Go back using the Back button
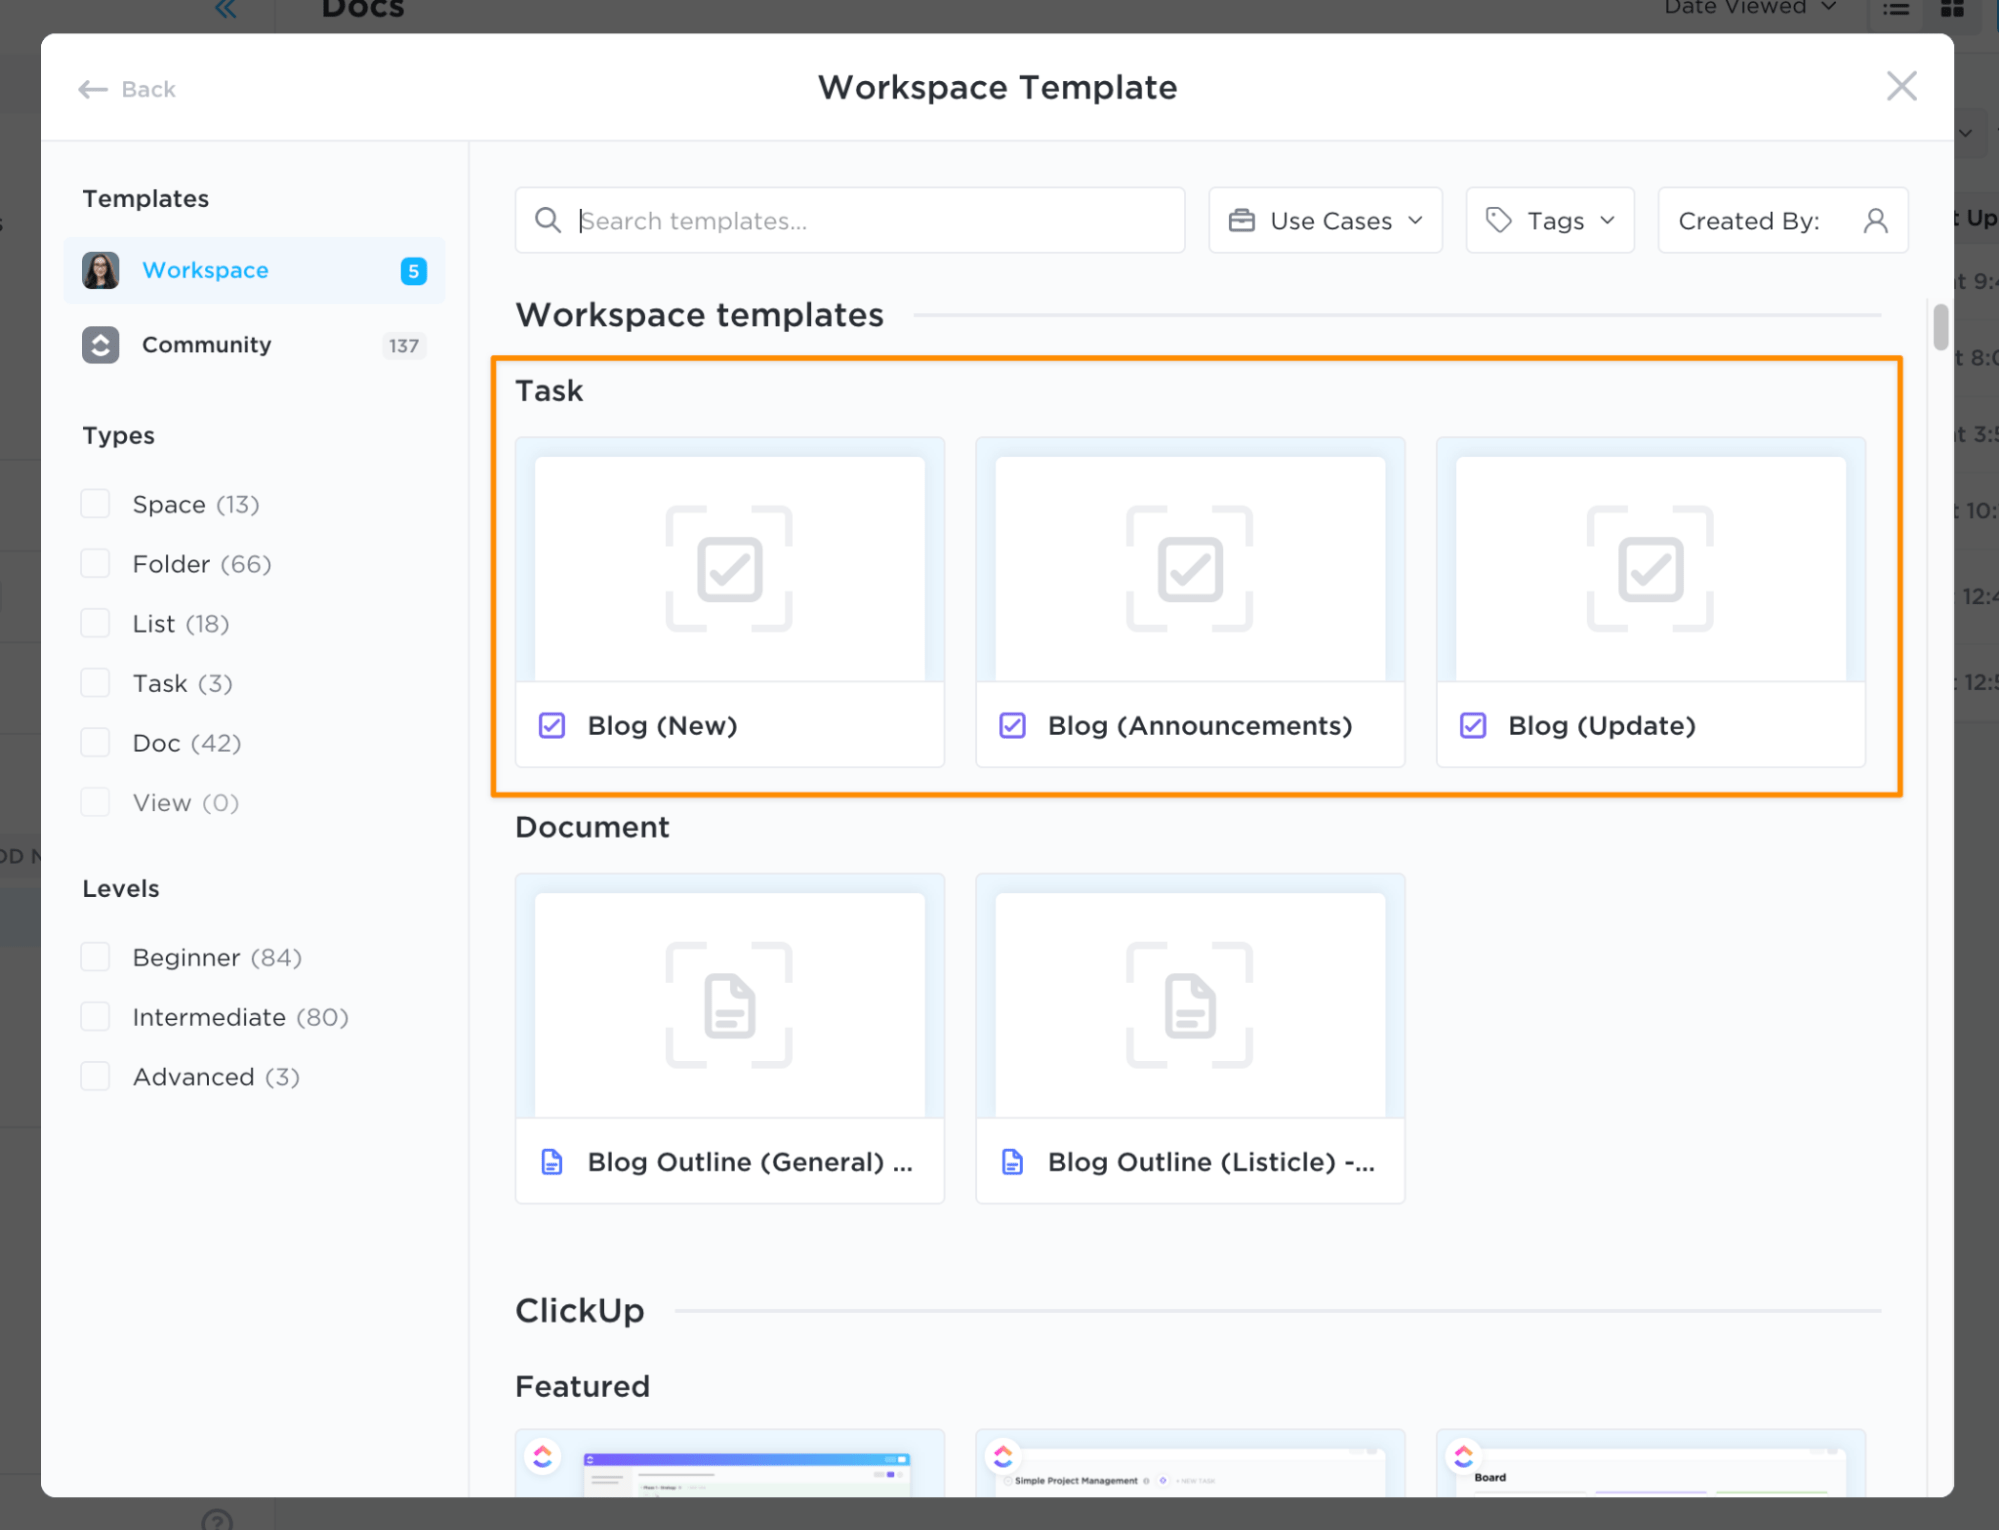The image size is (1999, 1531). coord(127,89)
